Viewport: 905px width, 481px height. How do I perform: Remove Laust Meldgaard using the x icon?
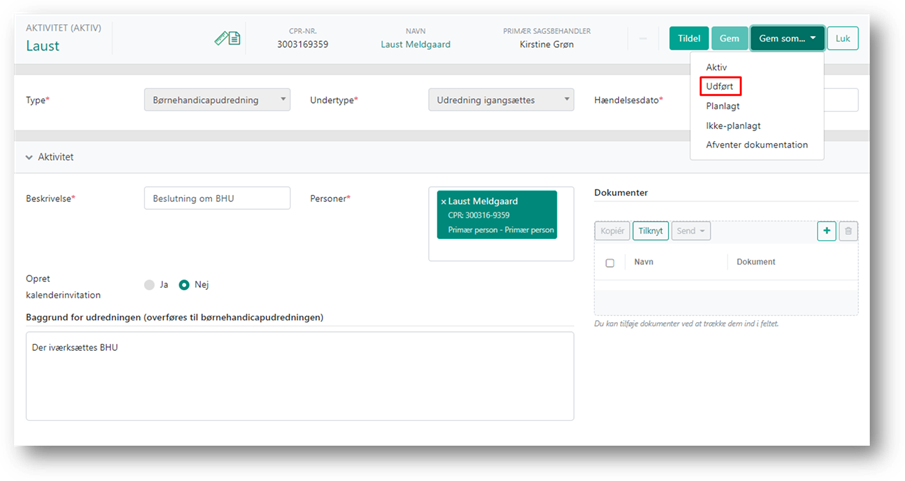[443, 202]
